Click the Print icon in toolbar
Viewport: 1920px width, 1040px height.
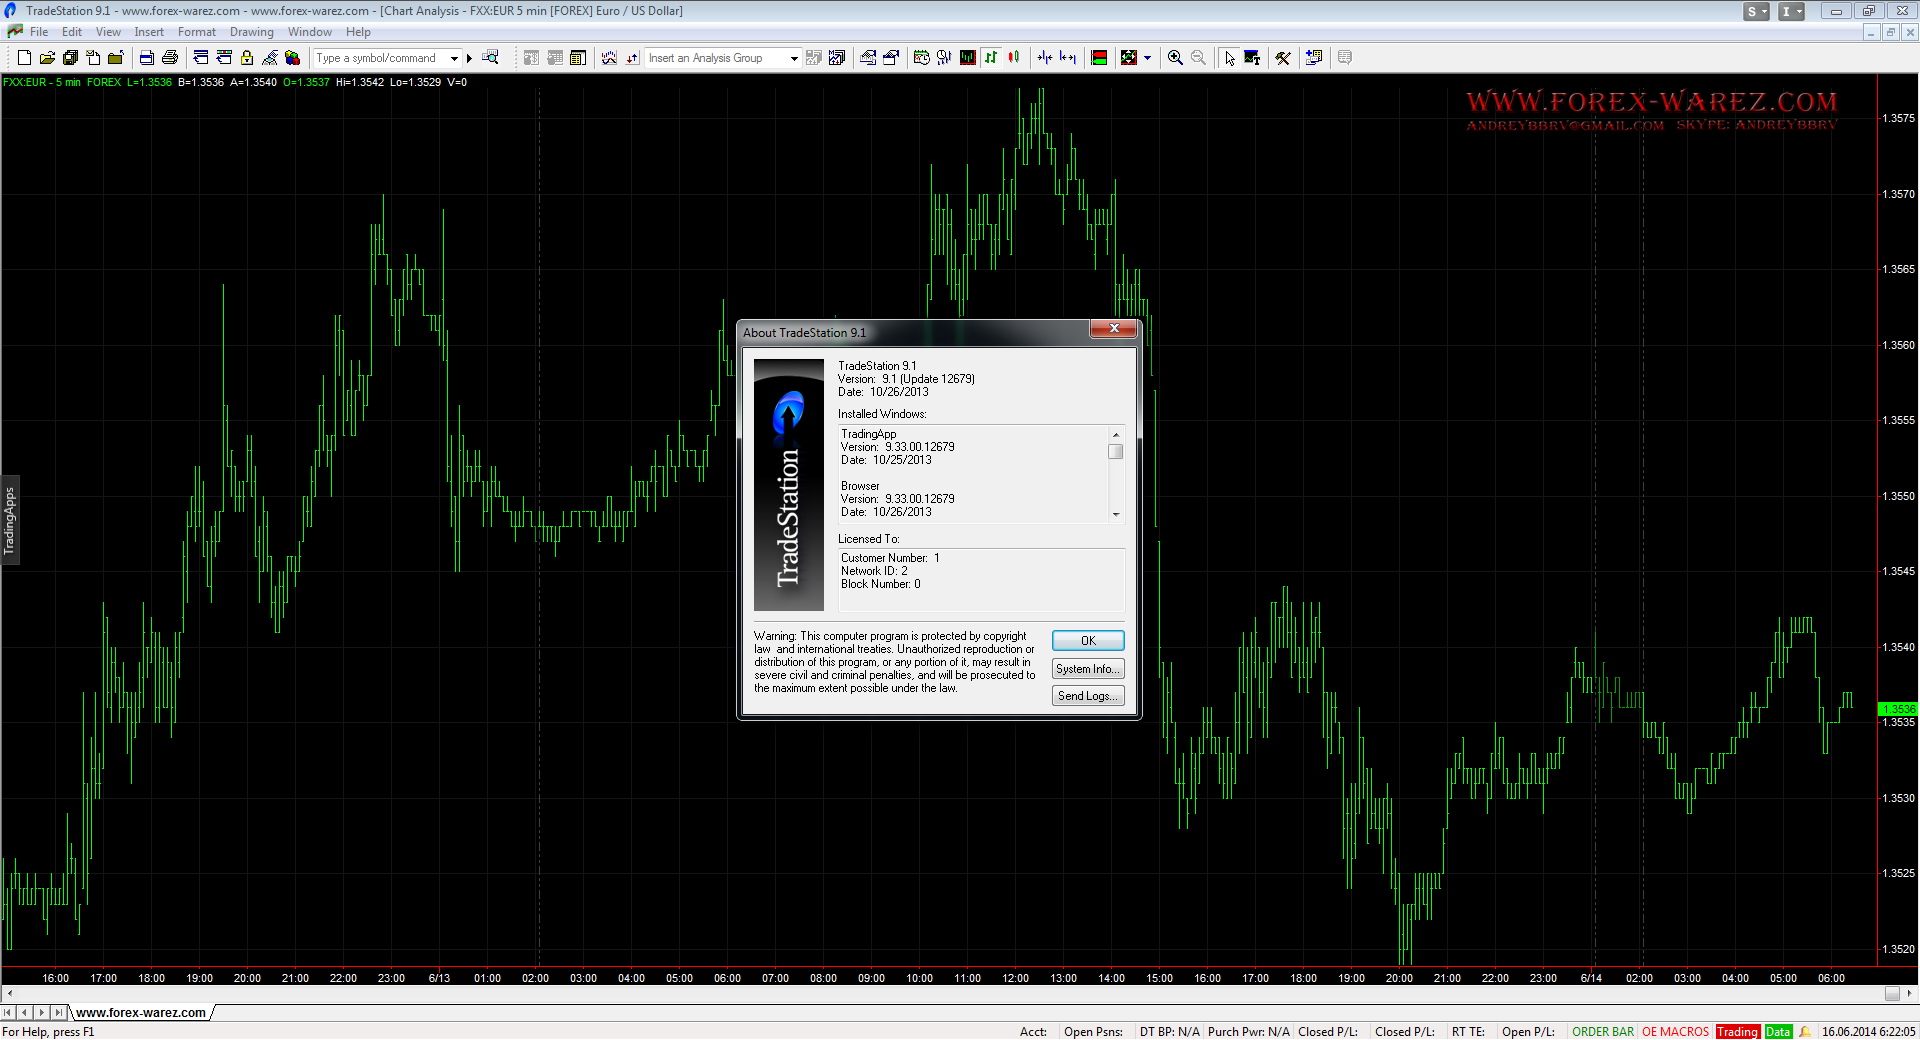[x=170, y=58]
